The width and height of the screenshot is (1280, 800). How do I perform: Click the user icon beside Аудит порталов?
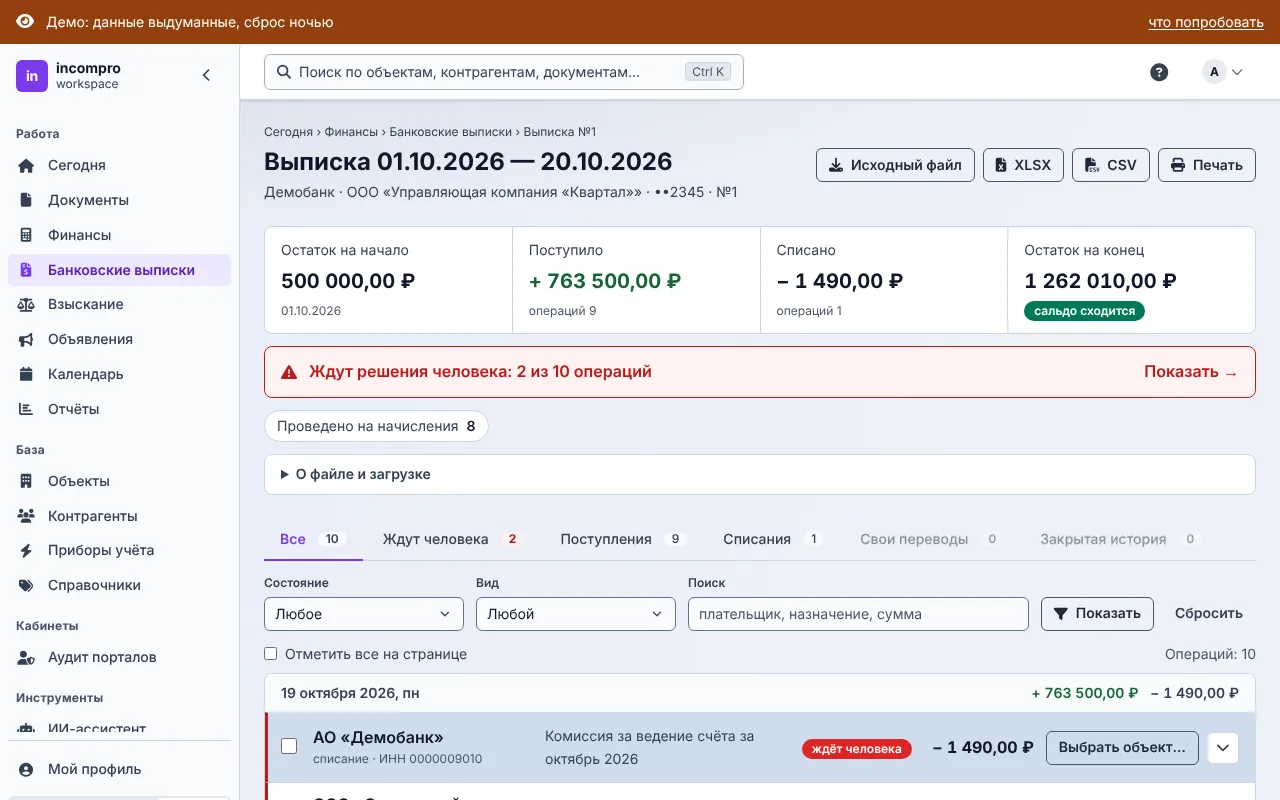point(27,657)
